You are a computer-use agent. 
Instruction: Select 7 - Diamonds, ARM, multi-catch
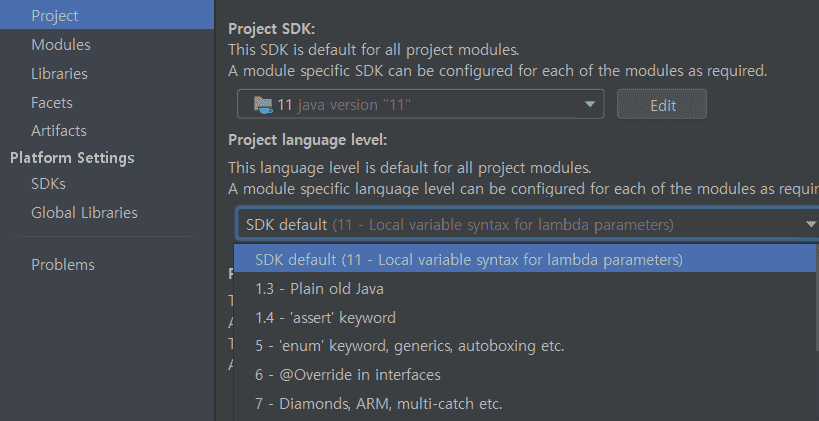378,404
